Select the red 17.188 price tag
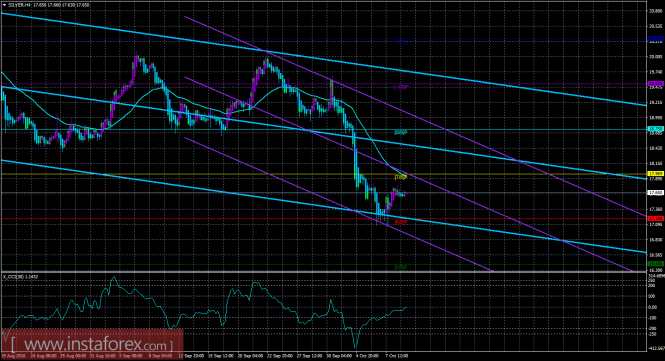 [656, 218]
